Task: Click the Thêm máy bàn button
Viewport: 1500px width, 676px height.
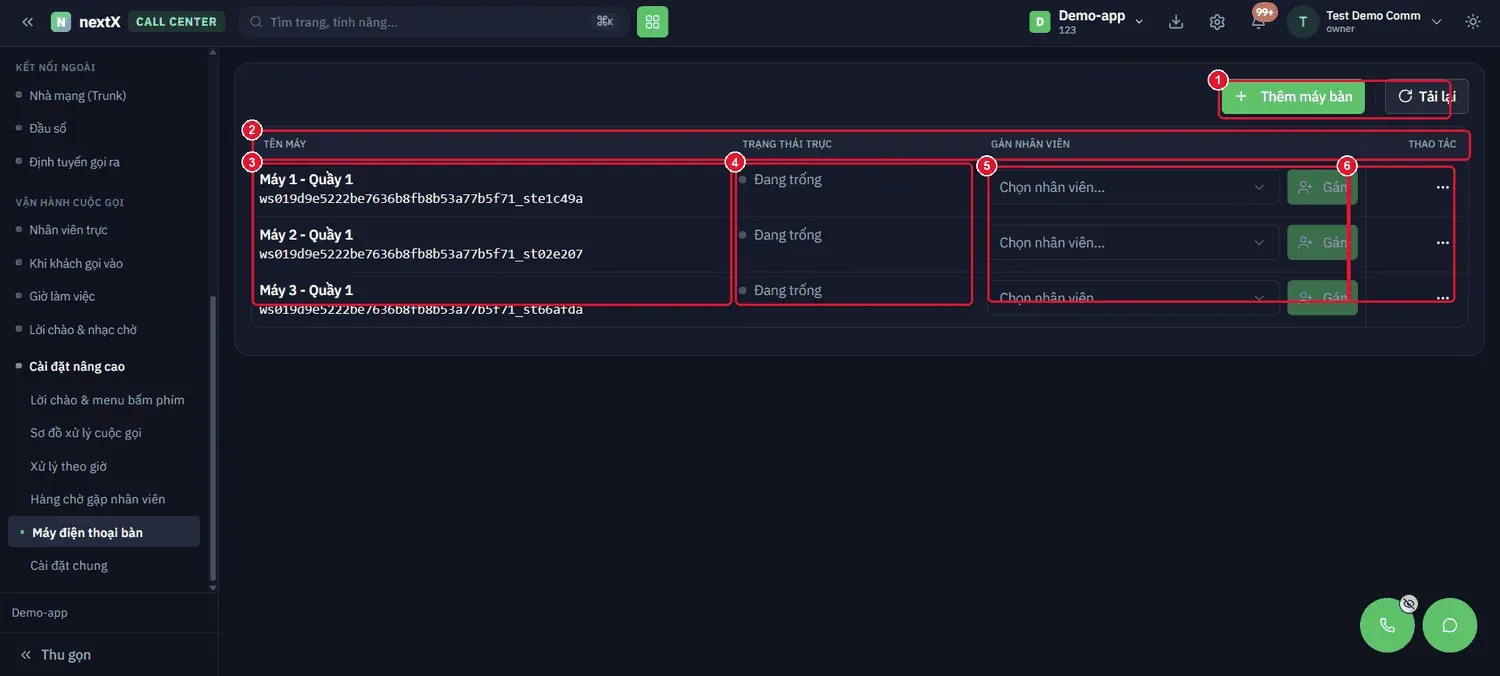Action: point(1293,97)
